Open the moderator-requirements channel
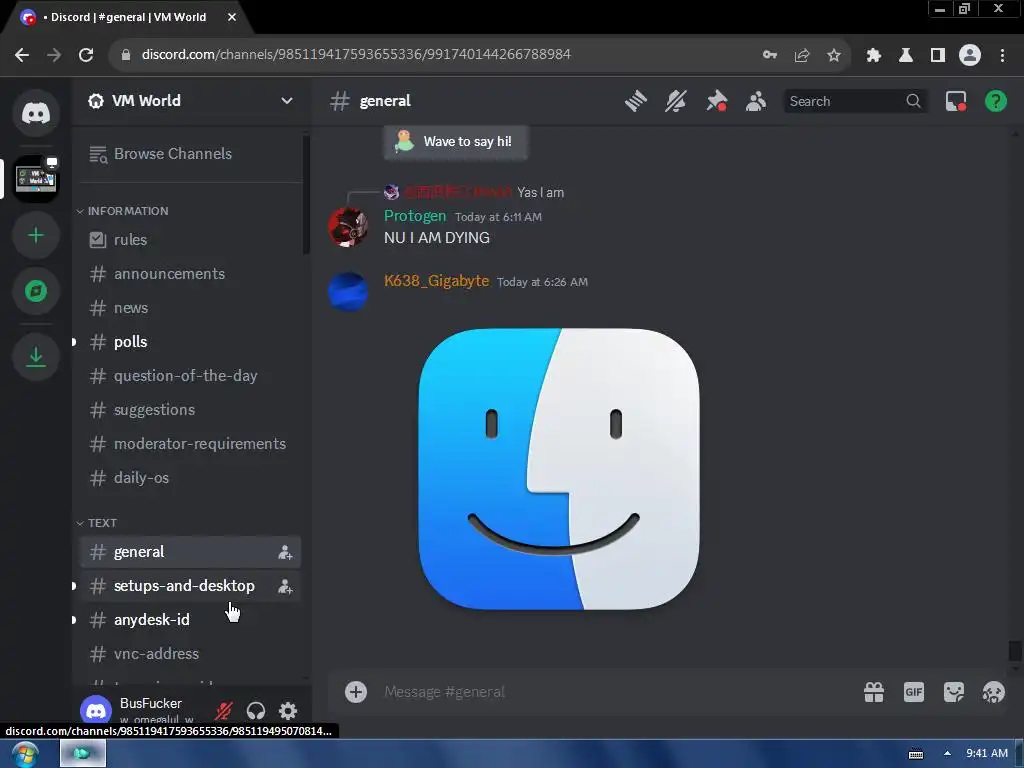Viewport: 1024px width, 768px height. (x=189, y=443)
